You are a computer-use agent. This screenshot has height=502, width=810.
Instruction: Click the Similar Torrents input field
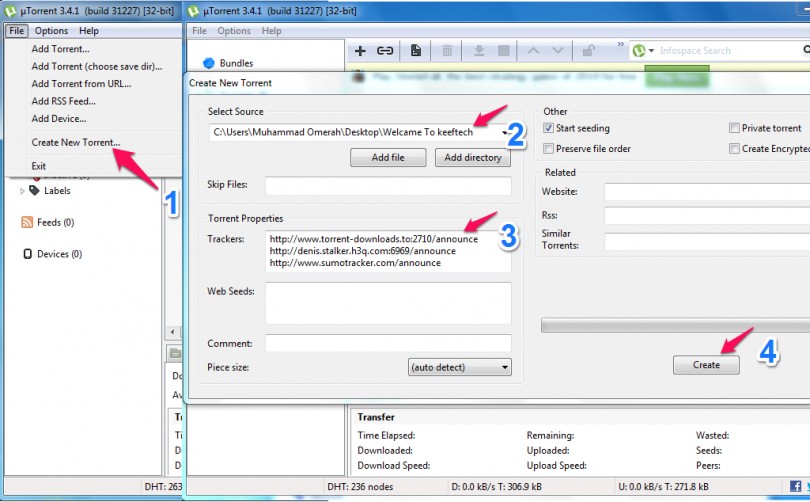[x=707, y=242]
